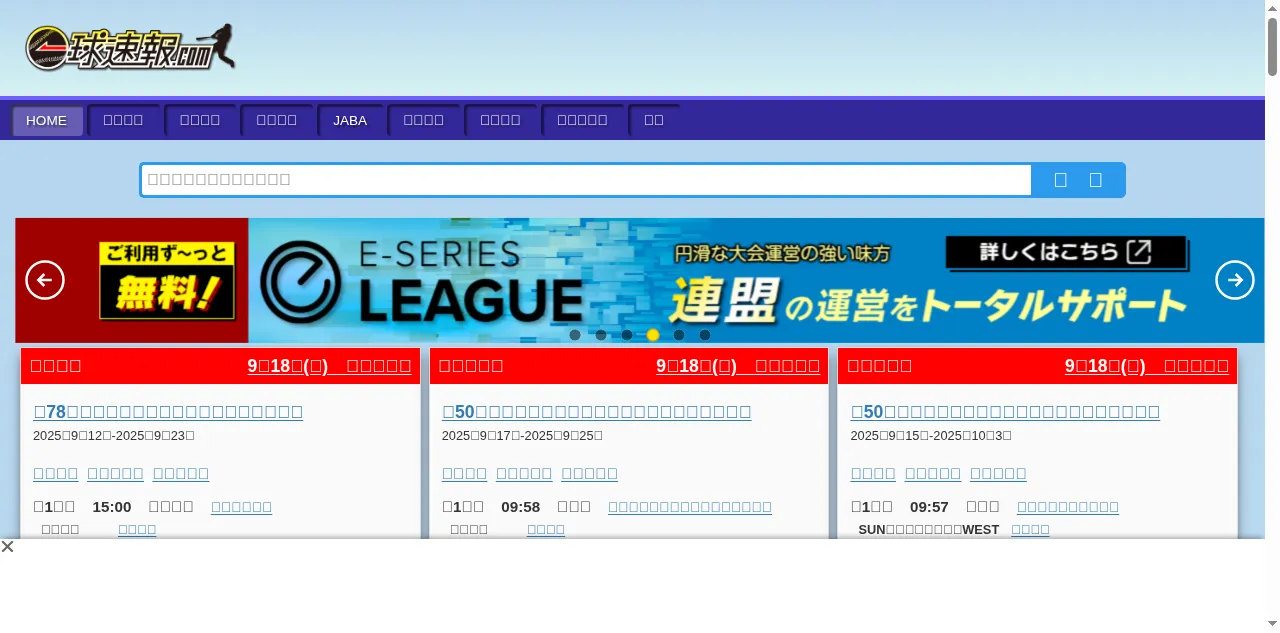1280x633 pixels.
Task: Click the 15:00 start time text
Action: pos(112,507)
